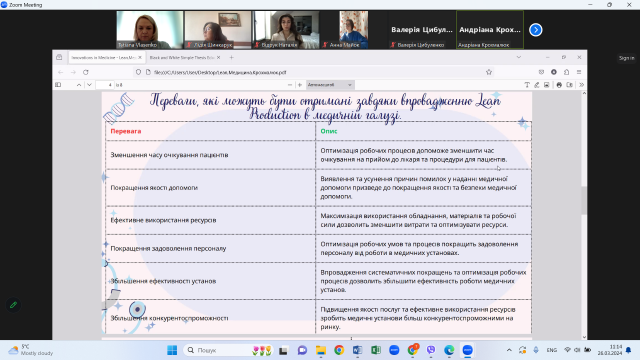Zoom in the PDF with plus
This screenshot has width=640, height=360.
(300, 85)
